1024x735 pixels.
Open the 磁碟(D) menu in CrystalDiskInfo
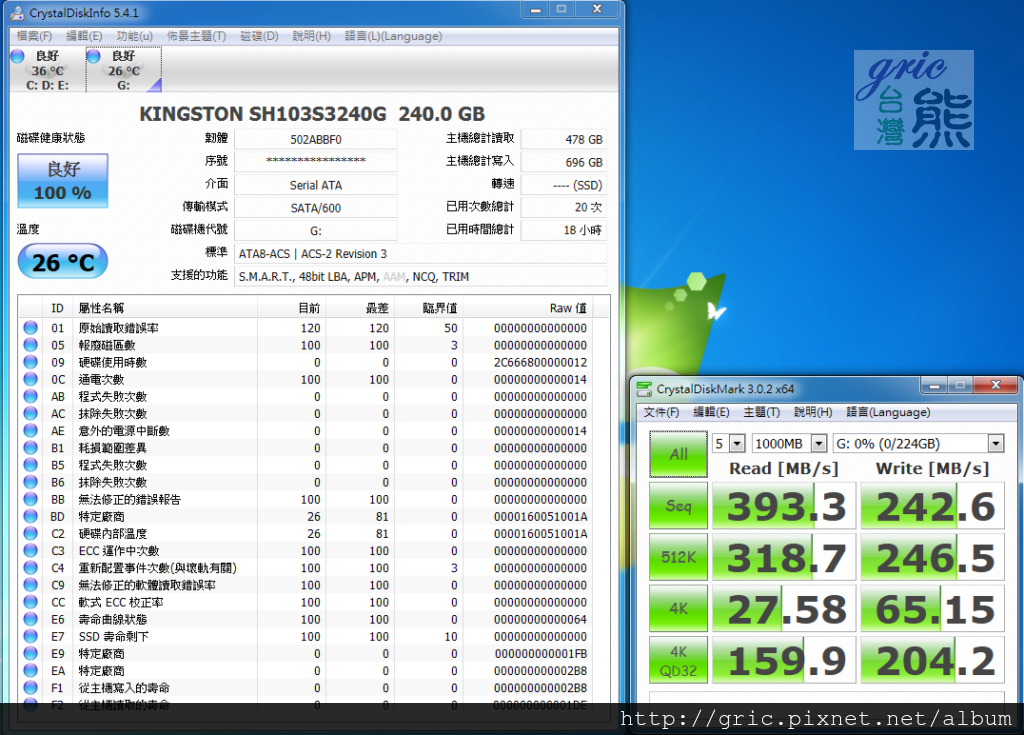259,36
